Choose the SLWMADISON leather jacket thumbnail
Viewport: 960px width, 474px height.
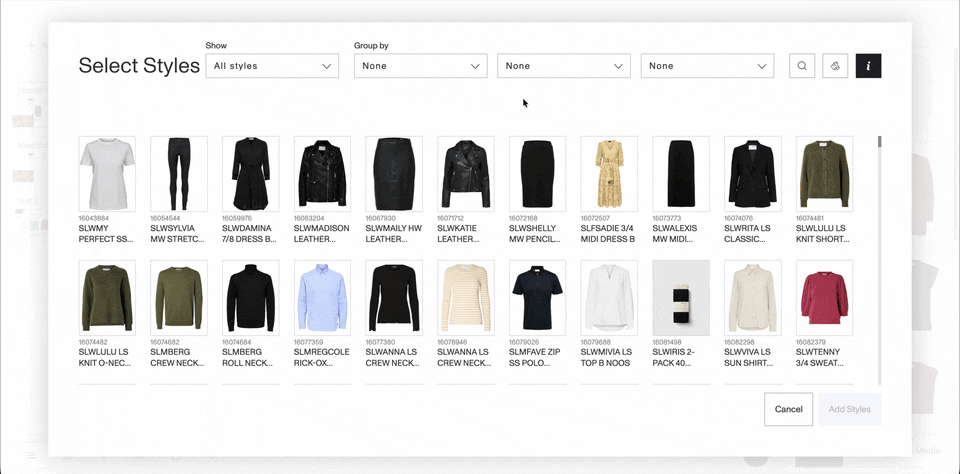pos(322,174)
